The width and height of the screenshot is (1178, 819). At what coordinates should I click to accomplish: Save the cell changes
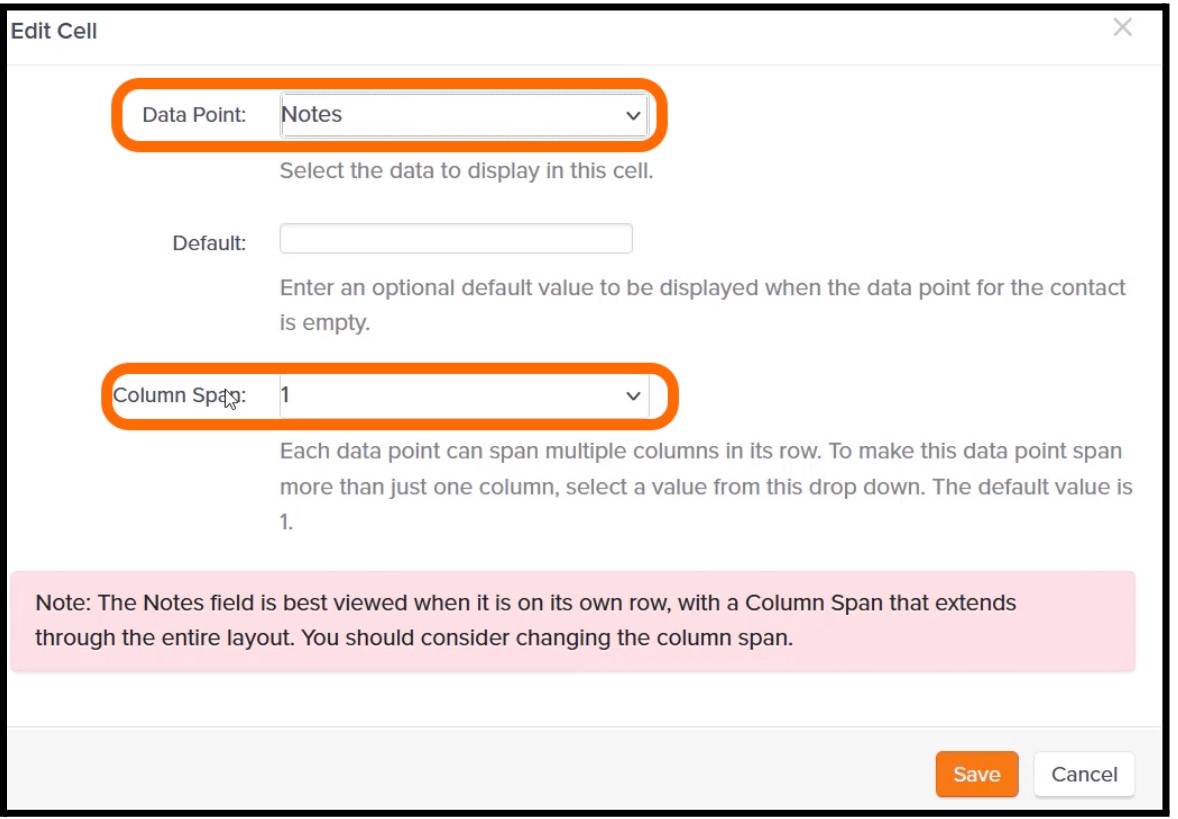click(x=977, y=774)
